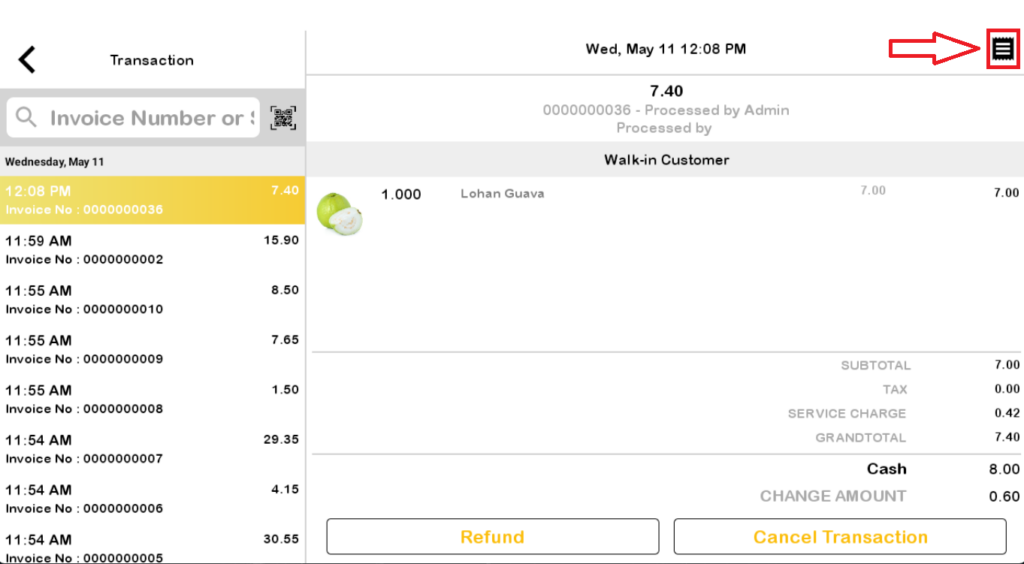Focus the Invoice Number search field
Viewport: 1024px width, 564px height.
tap(133, 118)
